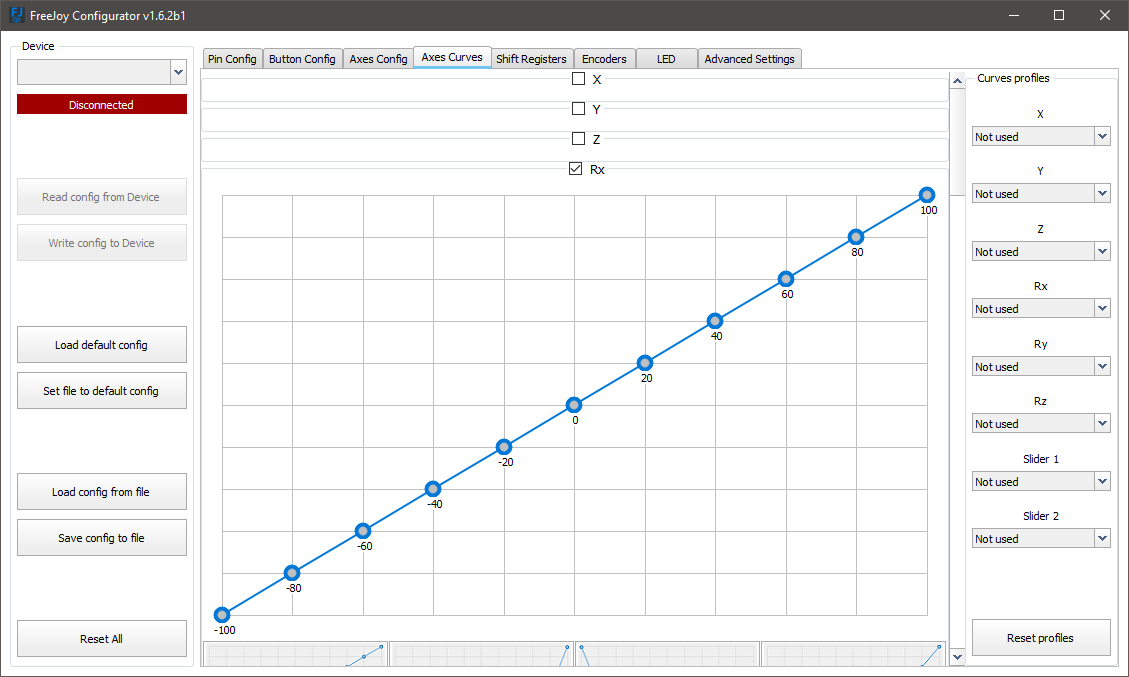Select the Axes Curves tab
This screenshot has height=677, width=1129.
point(452,58)
